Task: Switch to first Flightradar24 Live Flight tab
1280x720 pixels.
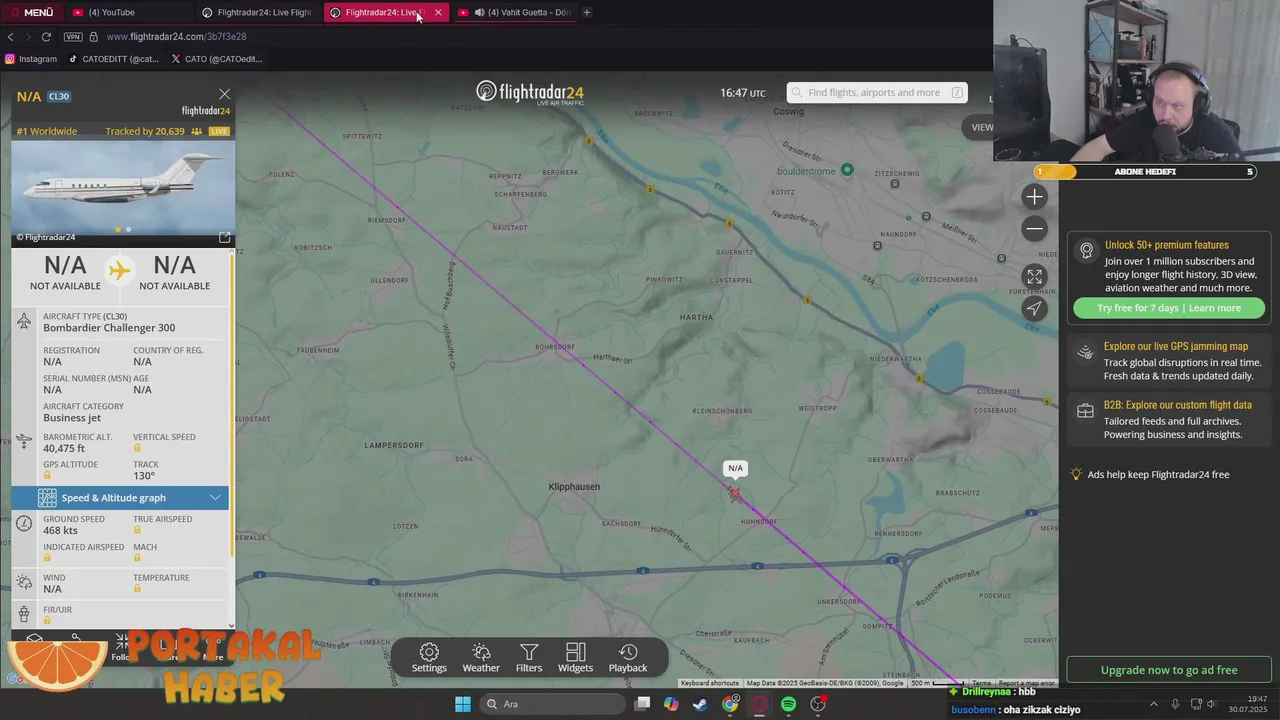Action: (256, 12)
